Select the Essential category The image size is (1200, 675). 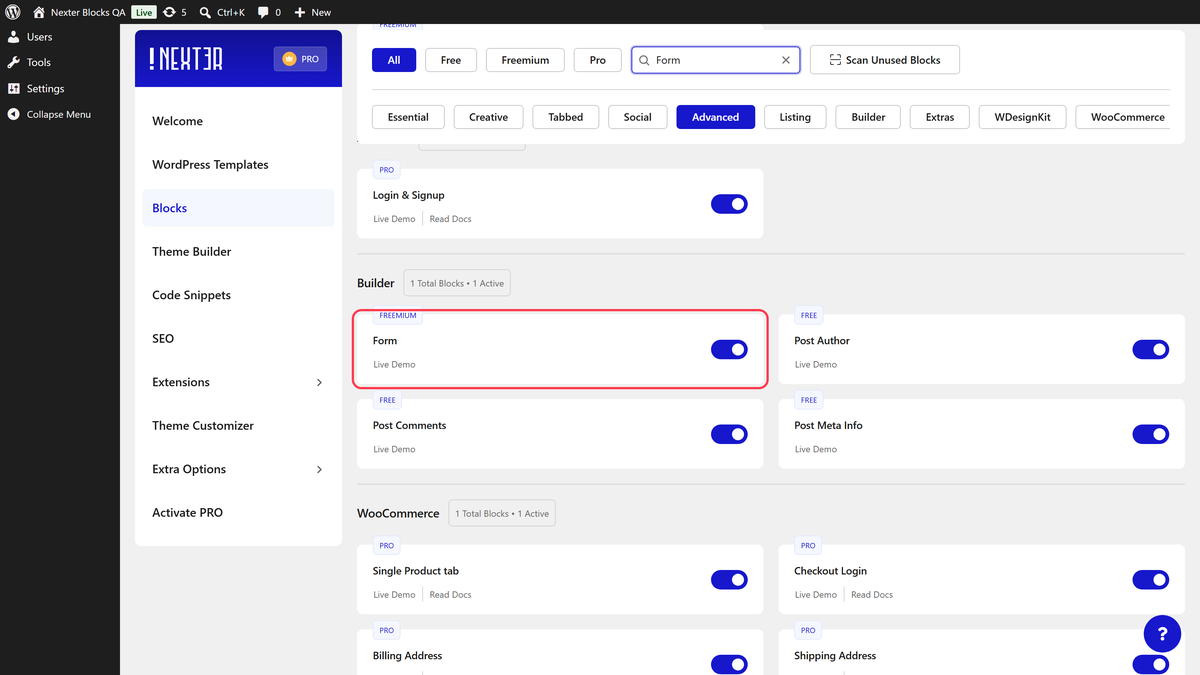tap(408, 117)
